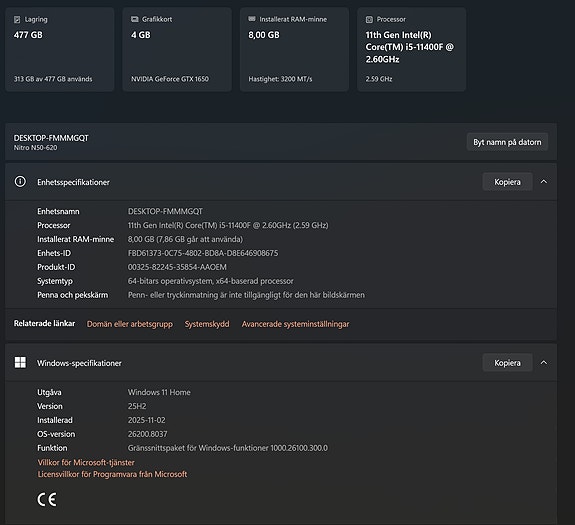This screenshot has height=525, width=575.
Task: Select the Enhetsspecifikationer header row
Action: [281, 182]
